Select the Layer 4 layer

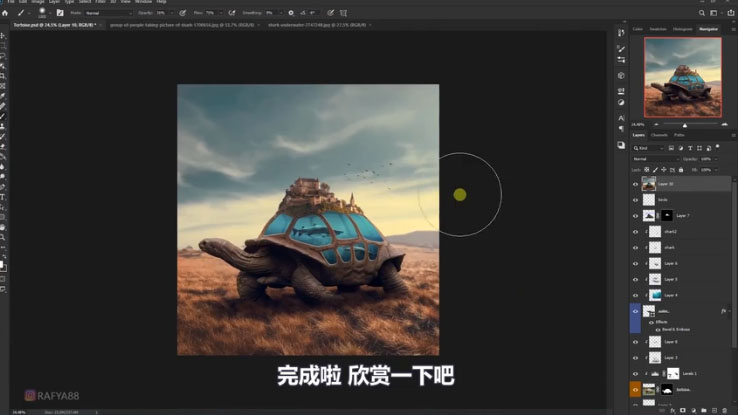pyautogui.click(x=670, y=295)
